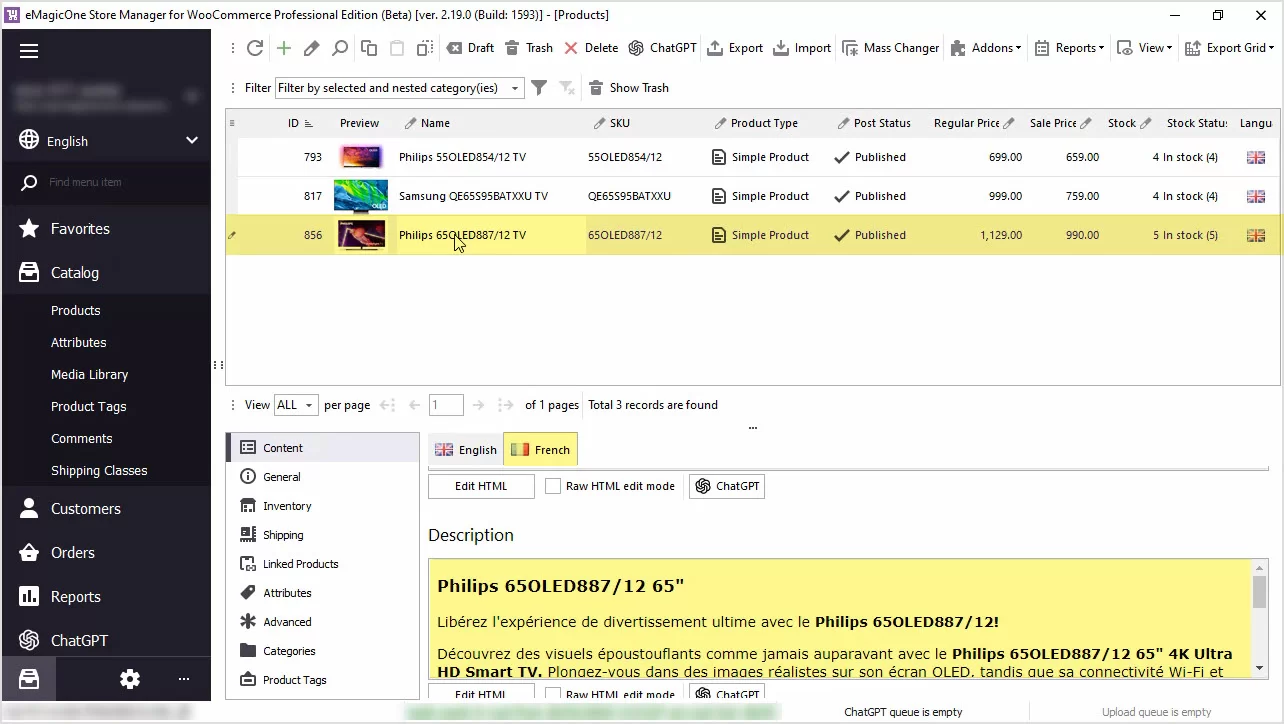Switch to the English content tab
The width and height of the screenshot is (1284, 724).
[466, 450]
